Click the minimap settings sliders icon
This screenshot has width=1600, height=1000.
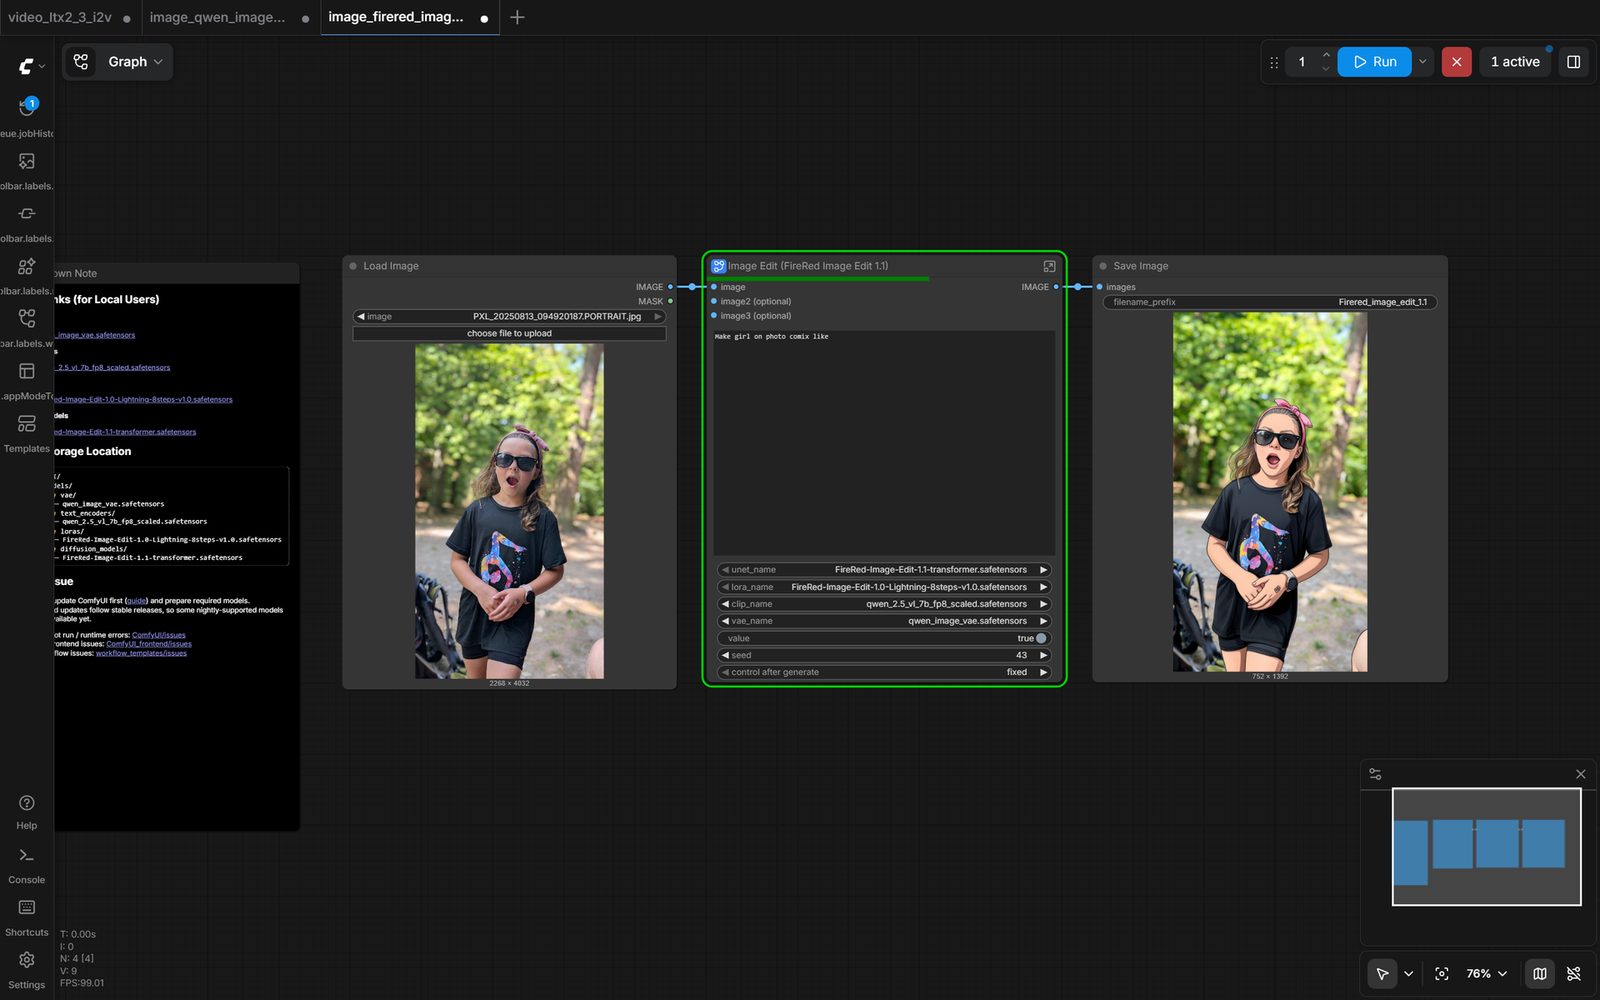pos(1375,774)
